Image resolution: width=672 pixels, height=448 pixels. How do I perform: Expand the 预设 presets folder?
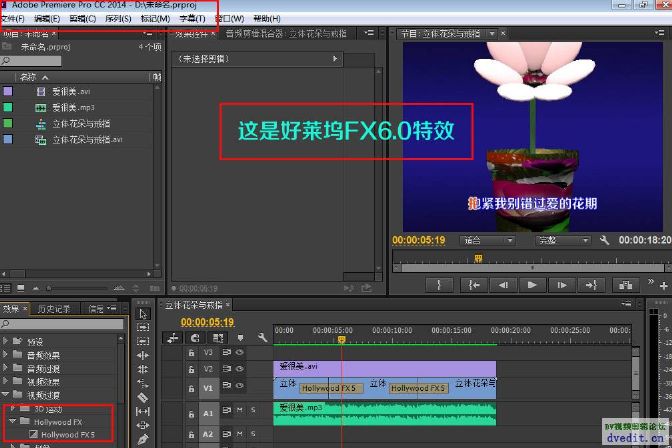pyautogui.click(x=5, y=341)
